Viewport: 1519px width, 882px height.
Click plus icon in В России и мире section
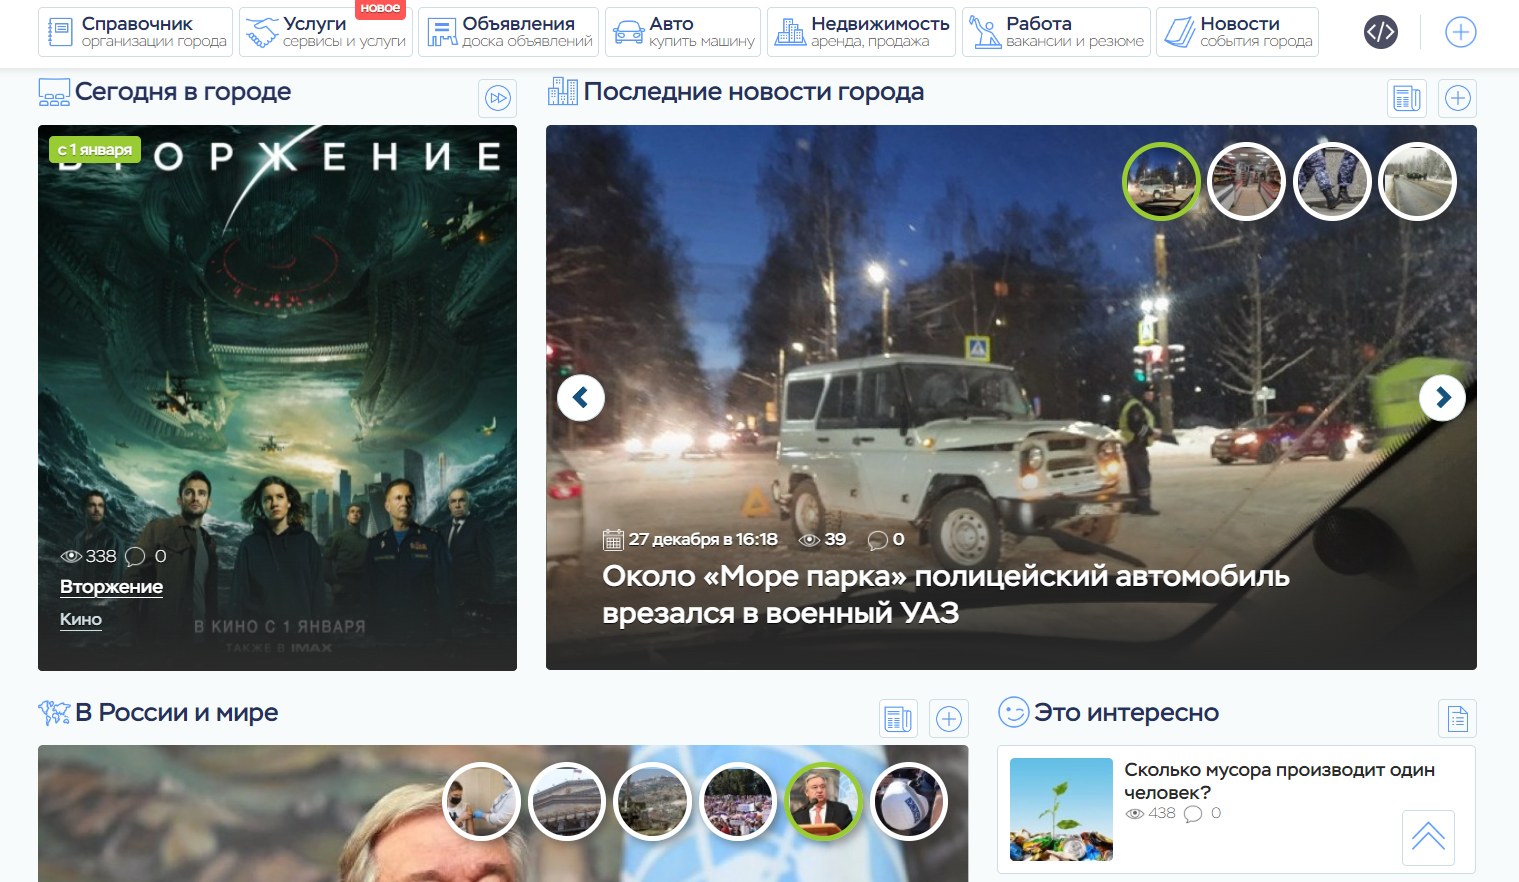pos(948,718)
